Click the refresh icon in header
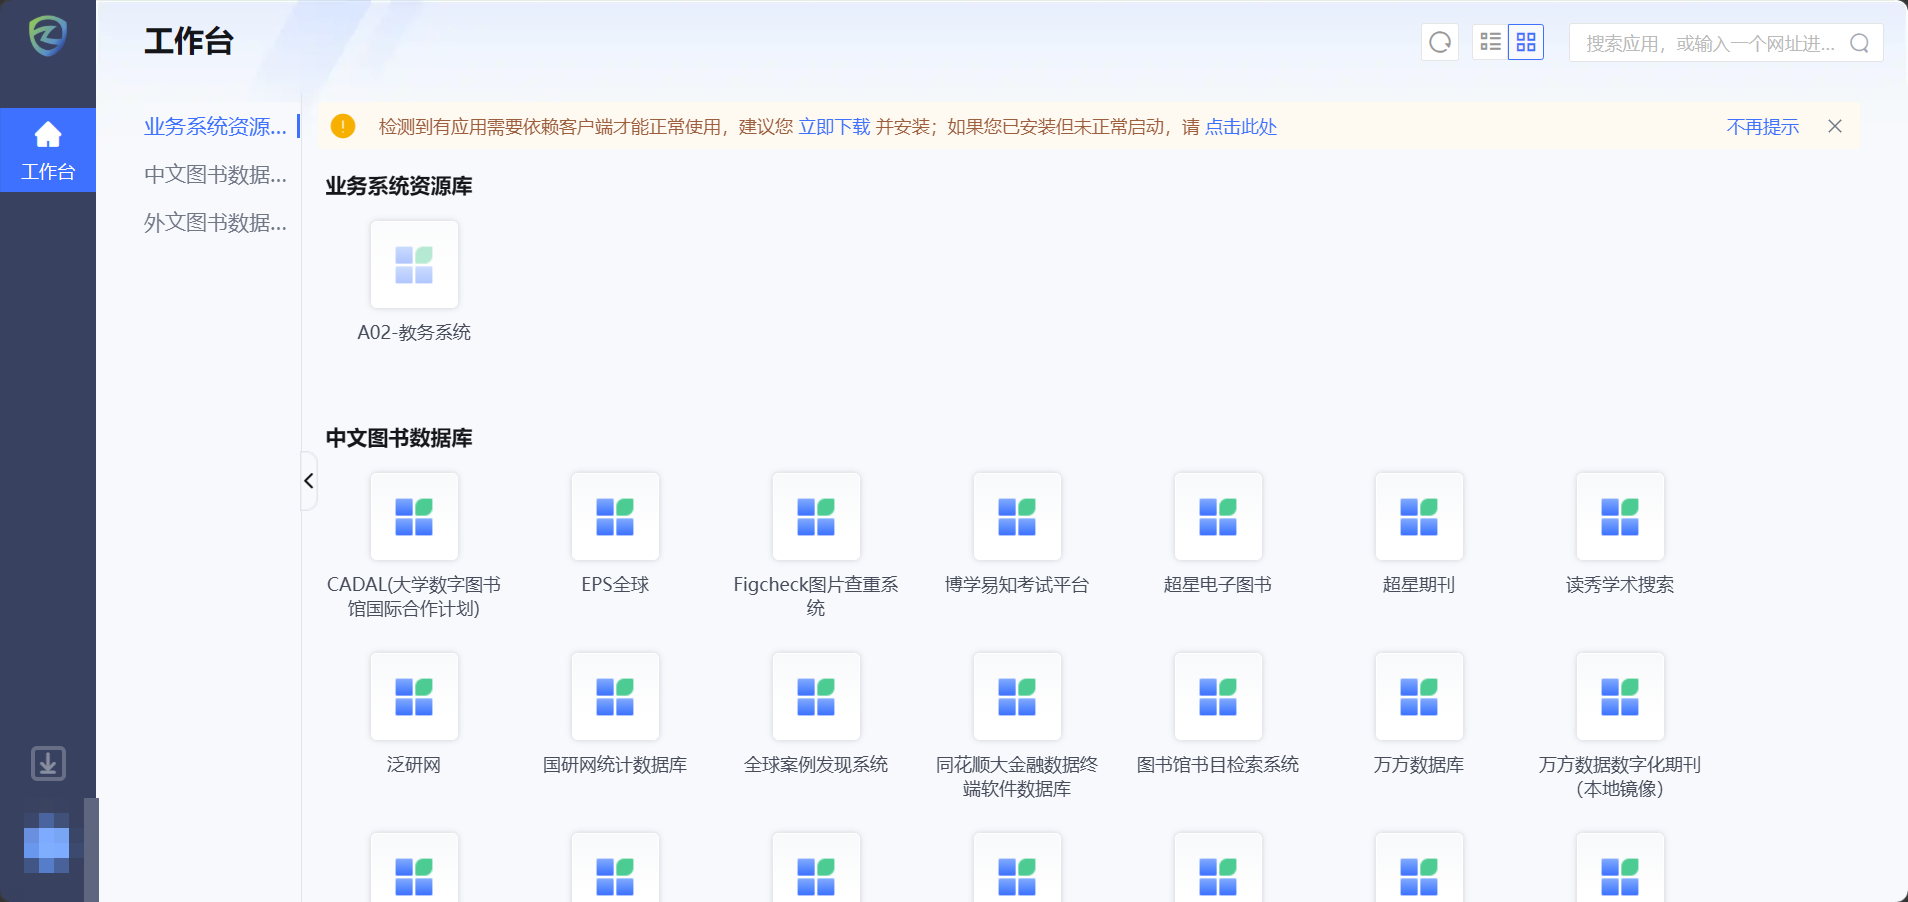Screen dimensions: 1908x902 click(1440, 42)
